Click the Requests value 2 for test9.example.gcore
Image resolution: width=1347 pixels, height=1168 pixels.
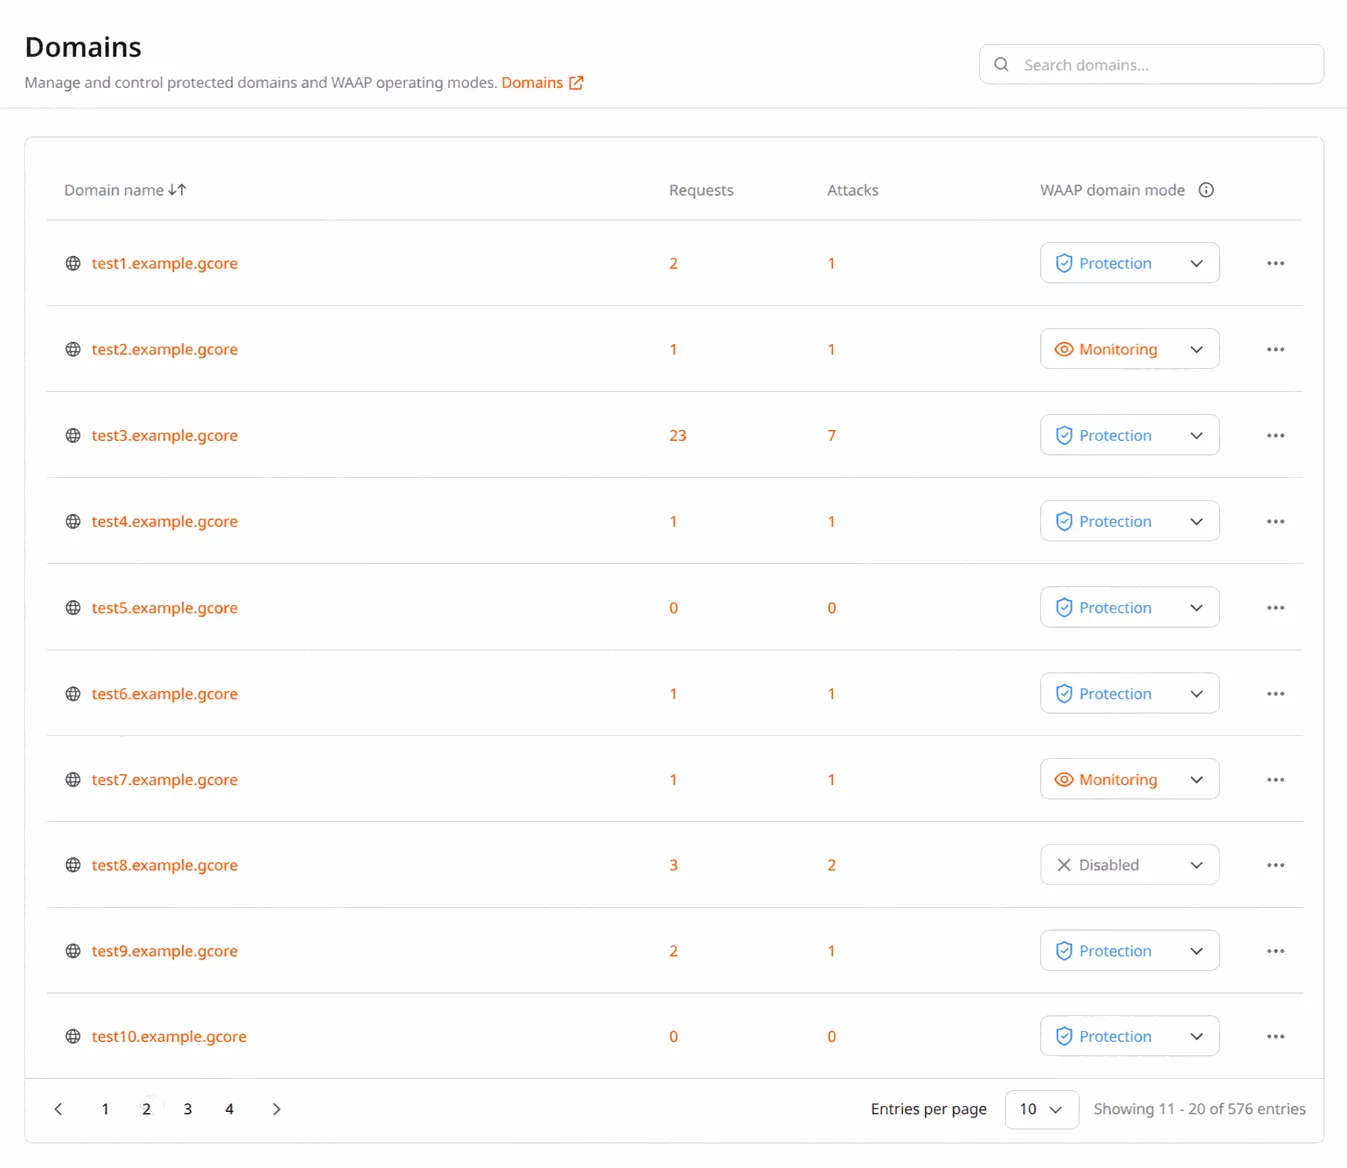click(x=673, y=951)
